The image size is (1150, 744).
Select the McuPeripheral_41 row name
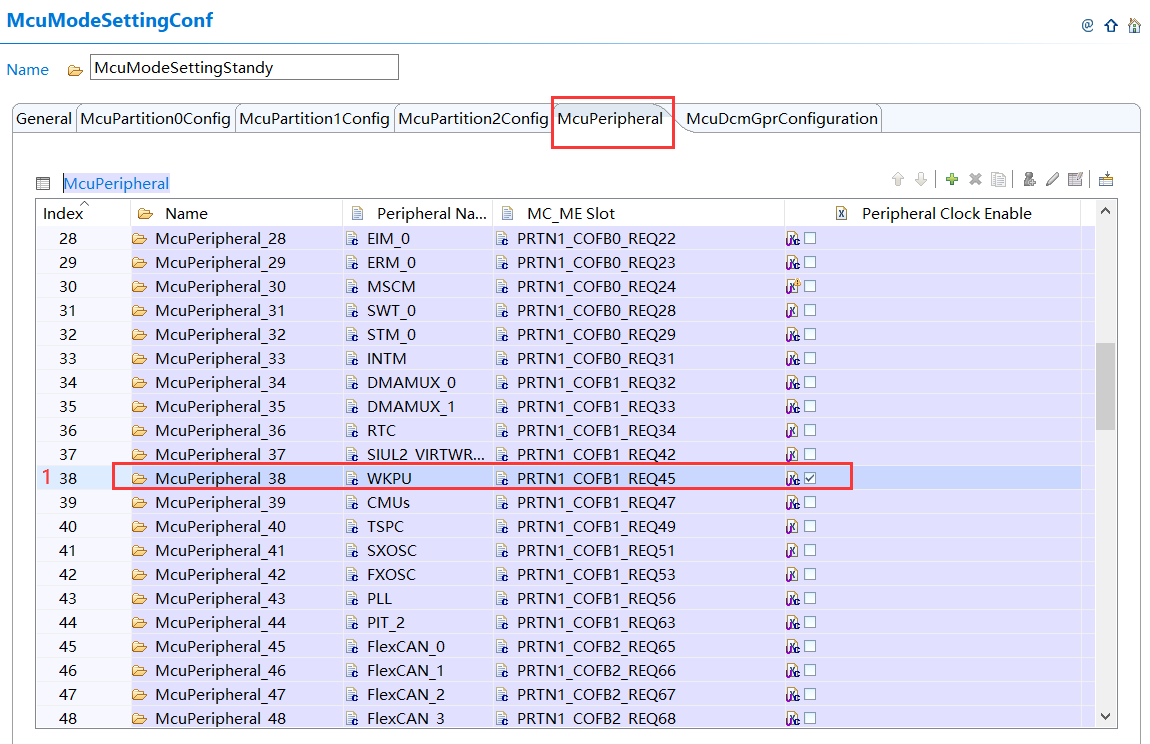tap(220, 551)
